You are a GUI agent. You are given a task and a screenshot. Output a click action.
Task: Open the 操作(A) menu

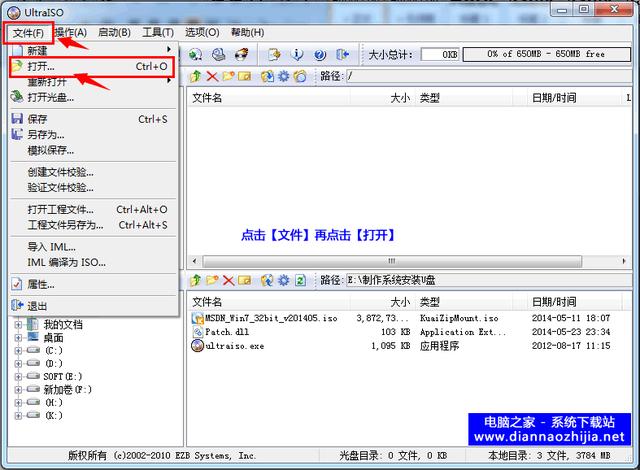point(71,33)
